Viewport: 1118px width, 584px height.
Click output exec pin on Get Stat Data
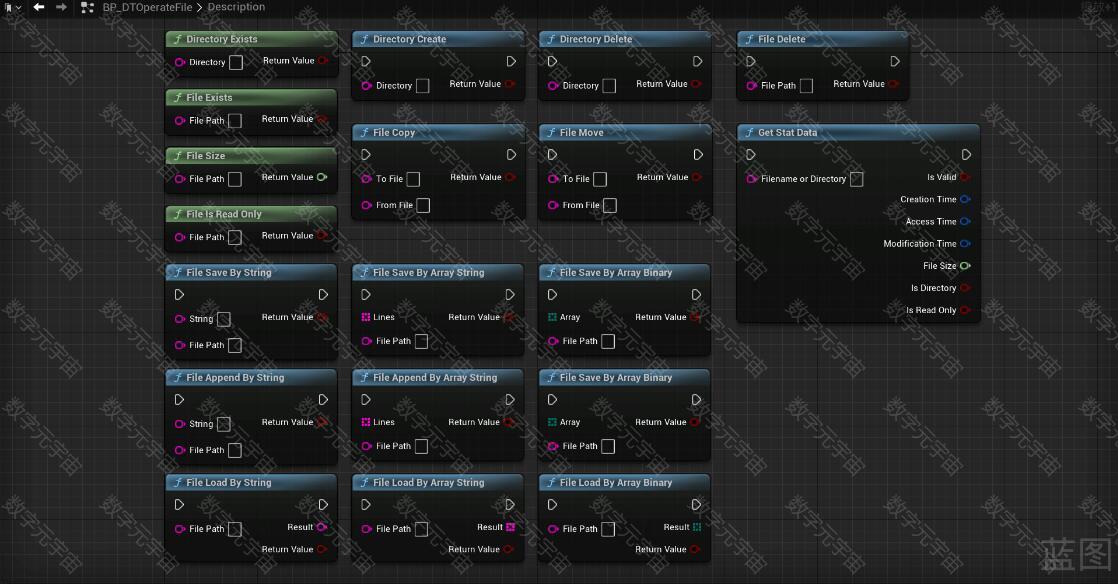pyautogui.click(x=966, y=155)
